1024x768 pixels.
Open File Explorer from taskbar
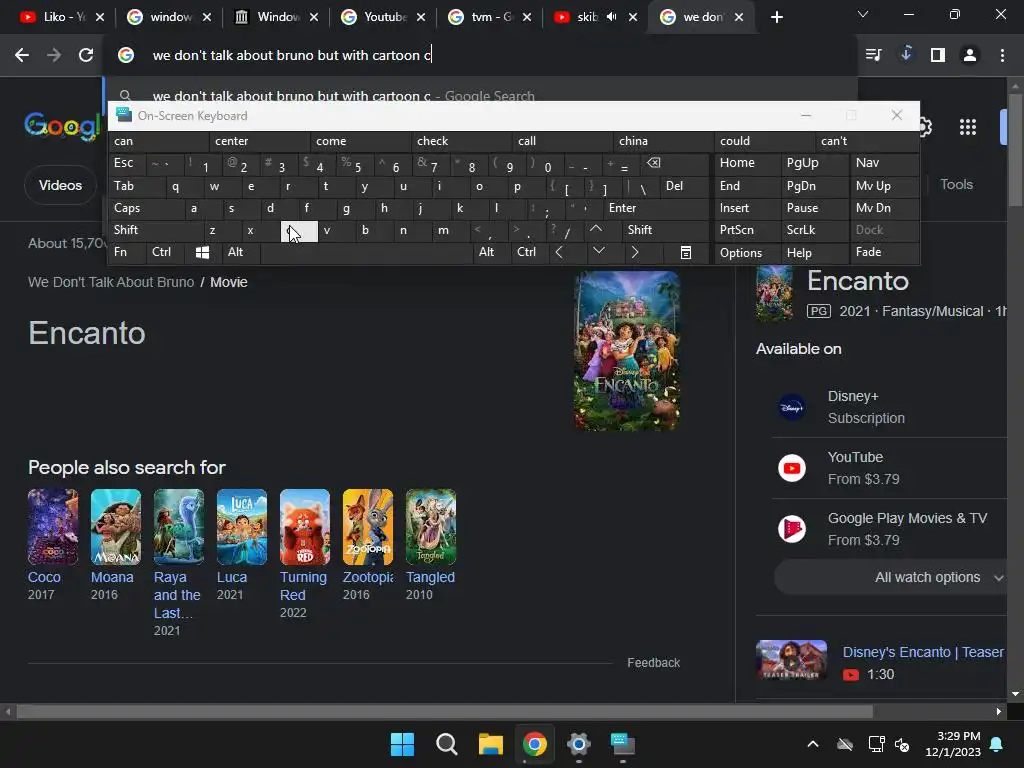tap(490, 744)
